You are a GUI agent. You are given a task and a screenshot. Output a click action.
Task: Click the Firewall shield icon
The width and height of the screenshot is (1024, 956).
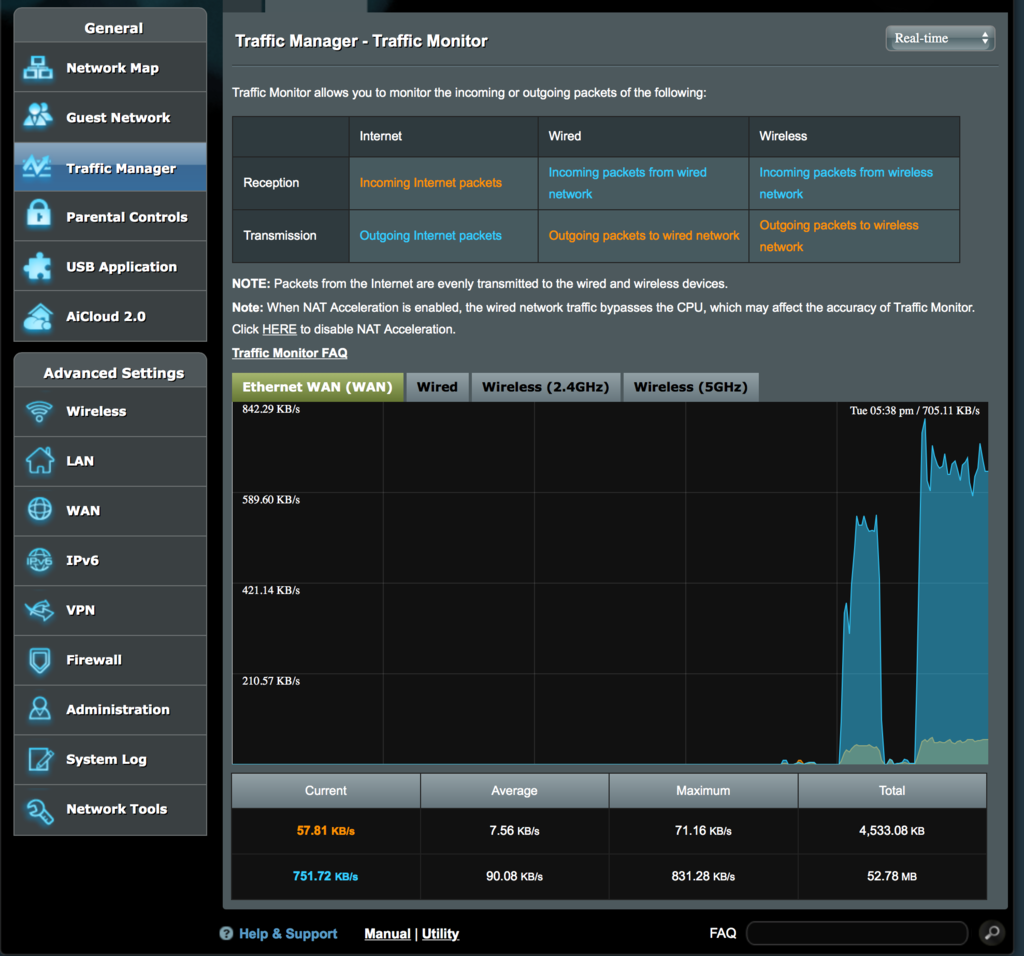click(39, 660)
